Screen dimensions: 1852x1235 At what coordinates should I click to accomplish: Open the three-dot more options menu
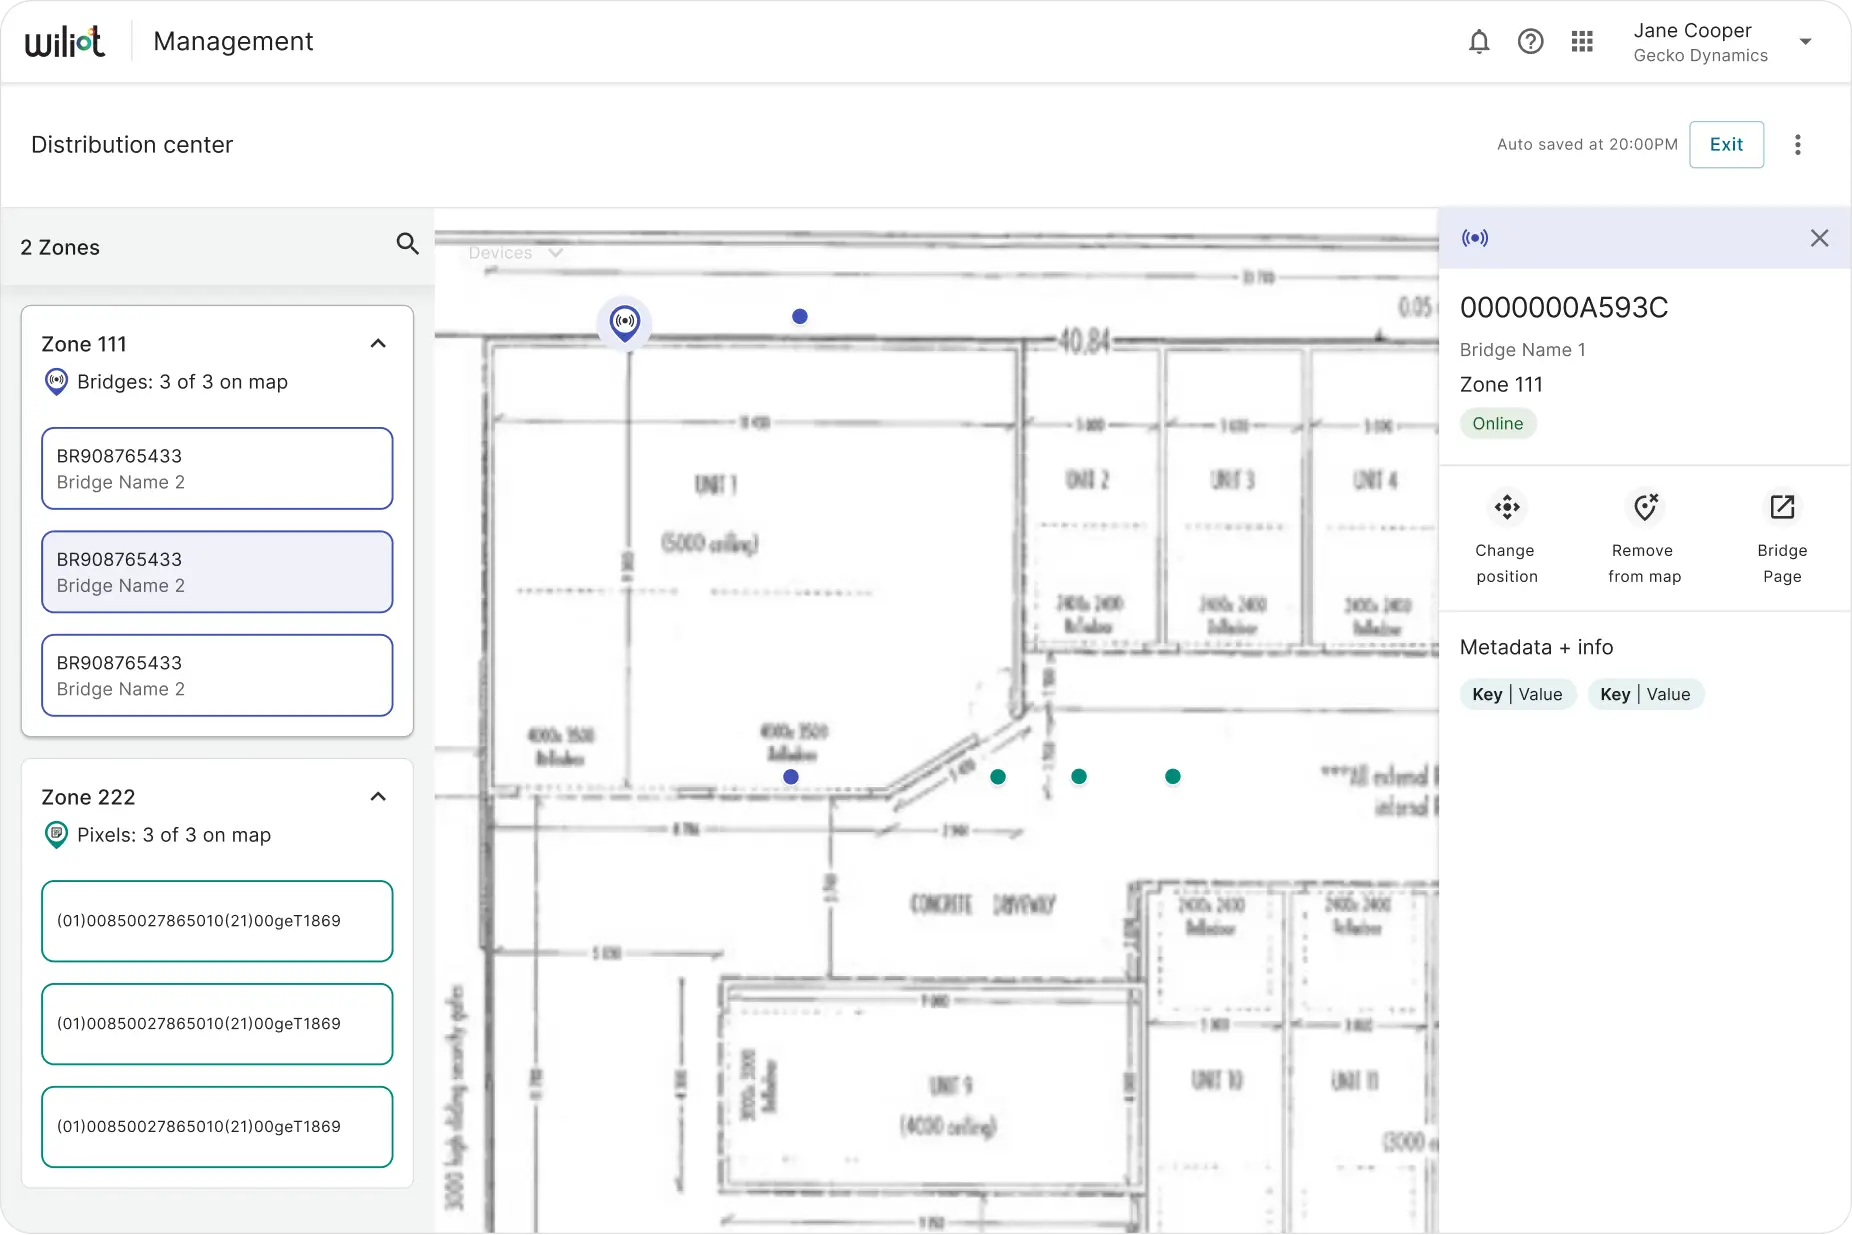pyautogui.click(x=1798, y=144)
